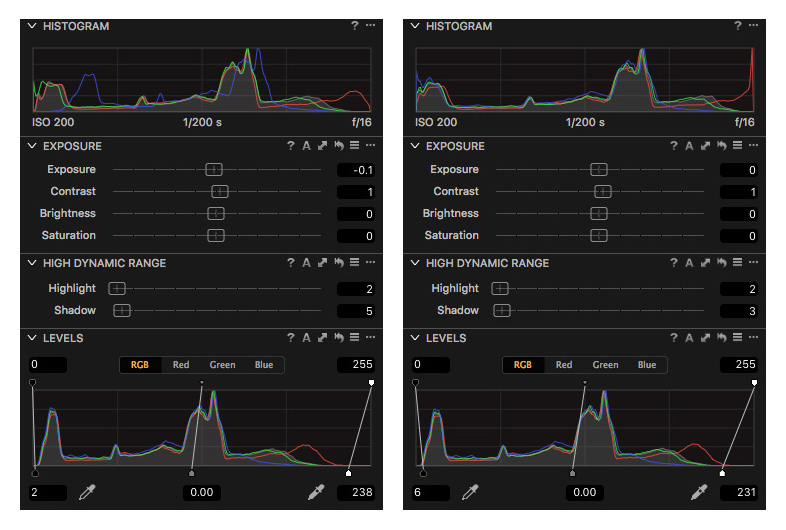This screenshot has width=786, height=530.
Task: Click Shadow slider handle in right panel
Action: (x=502, y=310)
